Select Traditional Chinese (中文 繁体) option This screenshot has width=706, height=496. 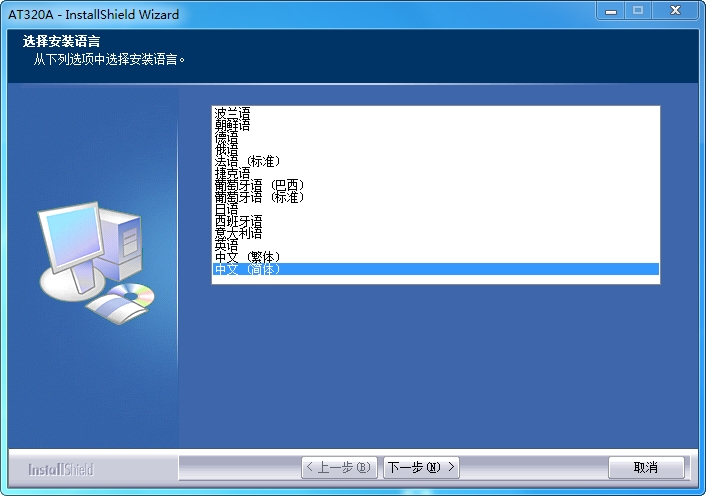[248, 257]
